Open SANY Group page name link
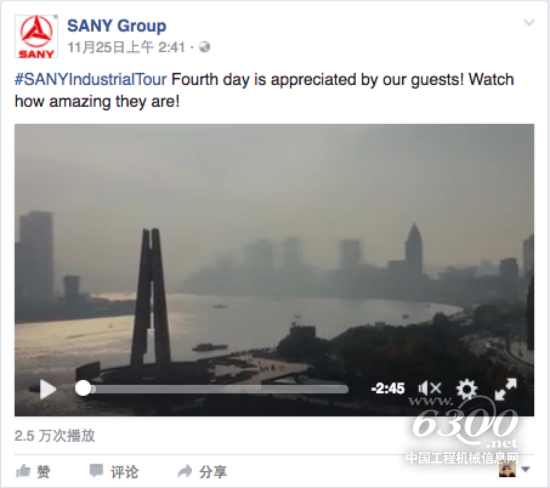The height and width of the screenshot is (488, 550). pyautogui.click(x=116, y=26)
